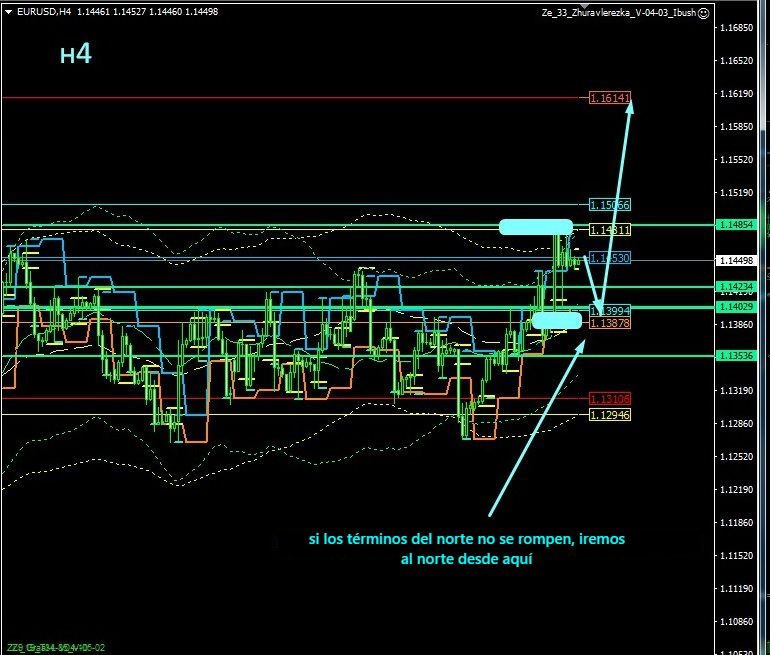Click the gray chart shift triangle marker at top
Image resolution: width=770 pixels, height=655 pixels.
tap(584, 5)
